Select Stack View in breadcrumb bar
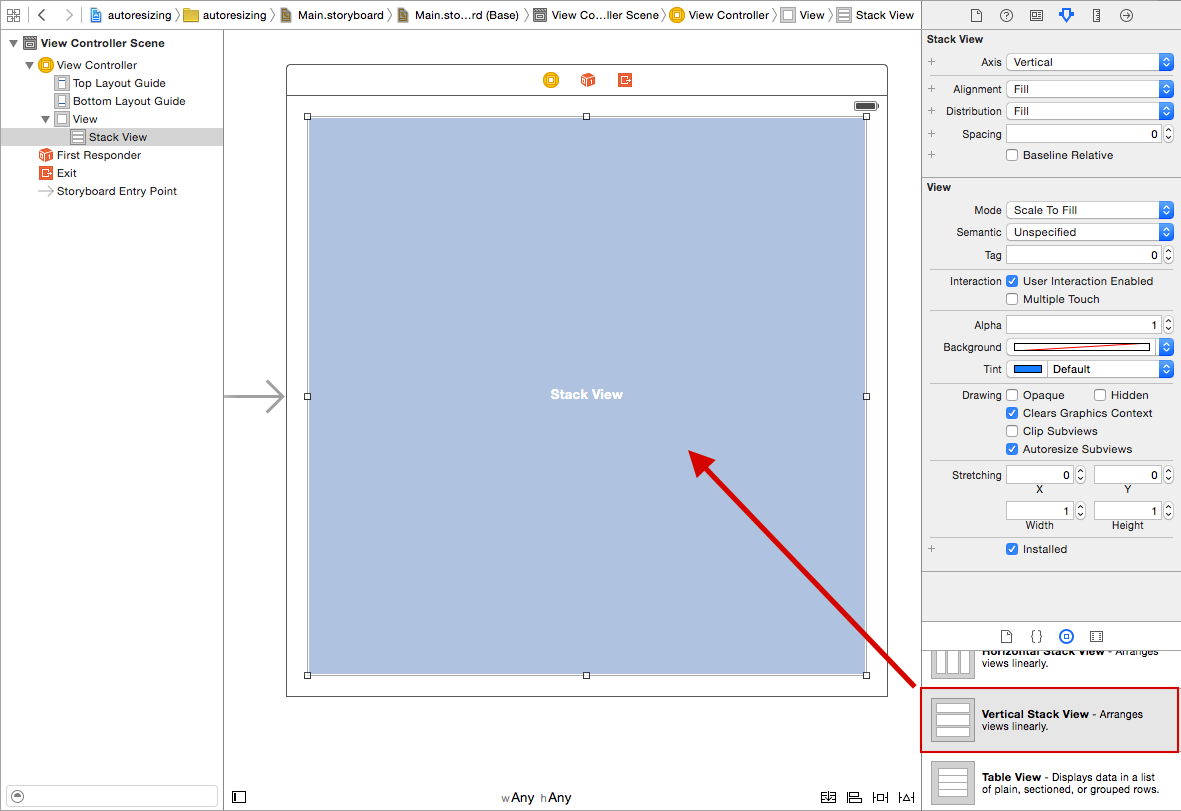The width and height of the screenshot is (1181, 811). (x=875, y=15)
